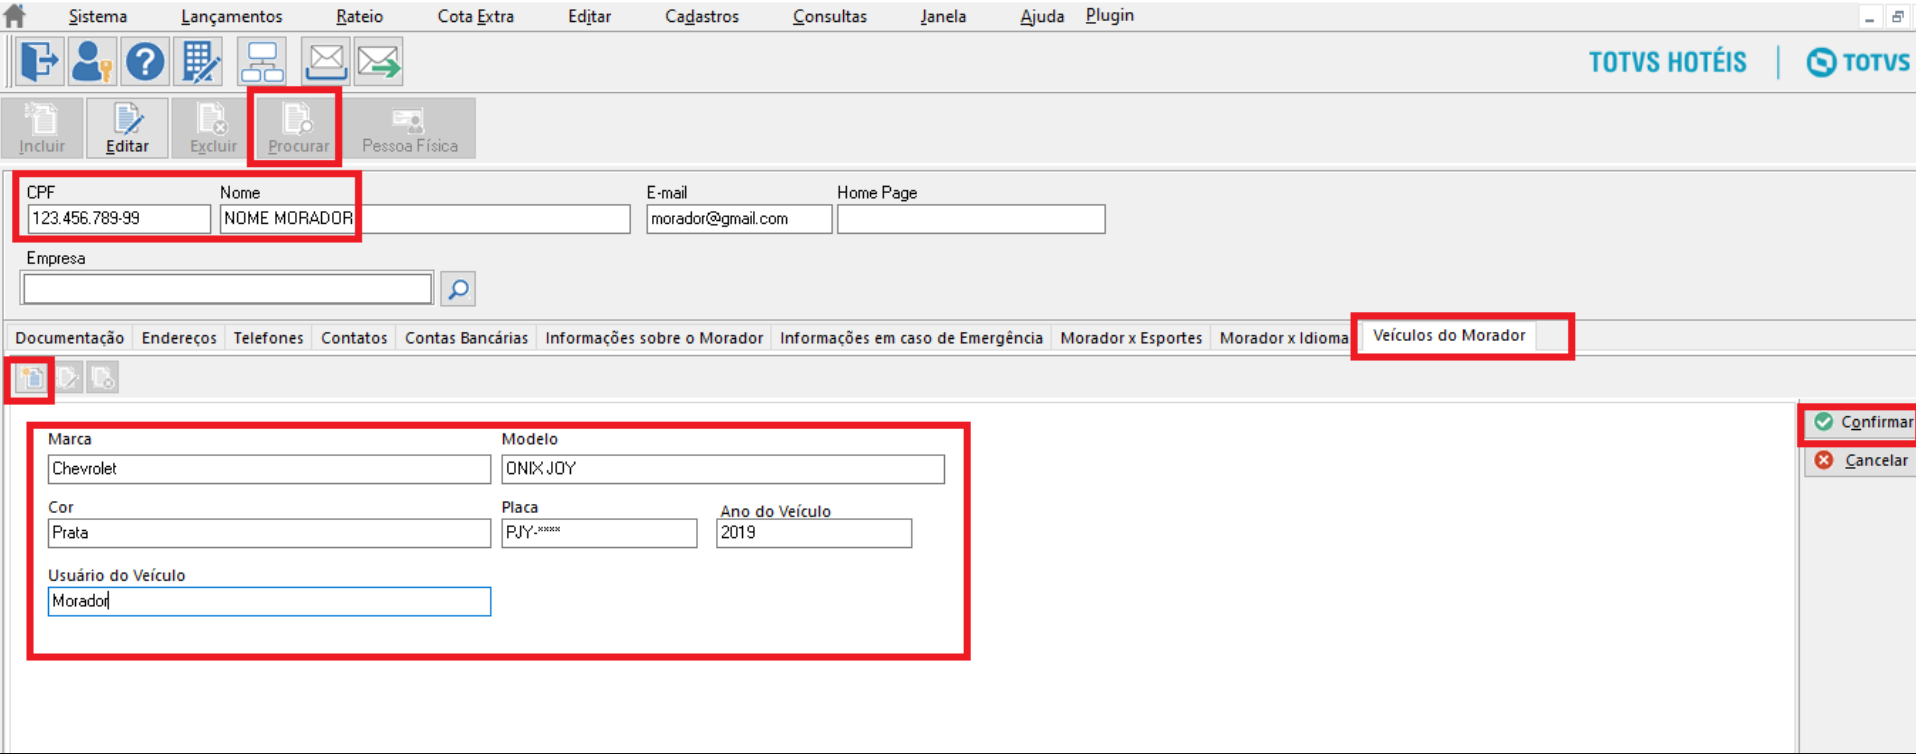Switch to the Endereços tab
Screen dimensions: 1916x754
point(179,338)
